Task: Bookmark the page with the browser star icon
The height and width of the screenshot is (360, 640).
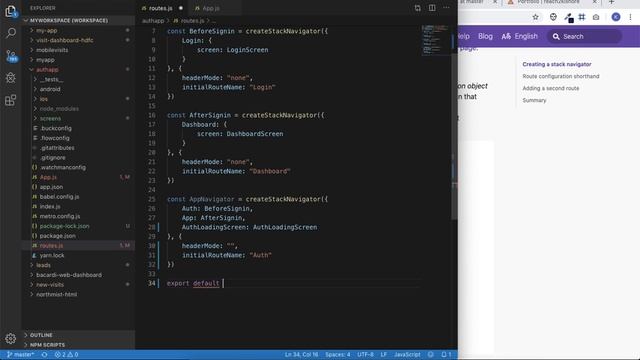Action: coord(536,17)
